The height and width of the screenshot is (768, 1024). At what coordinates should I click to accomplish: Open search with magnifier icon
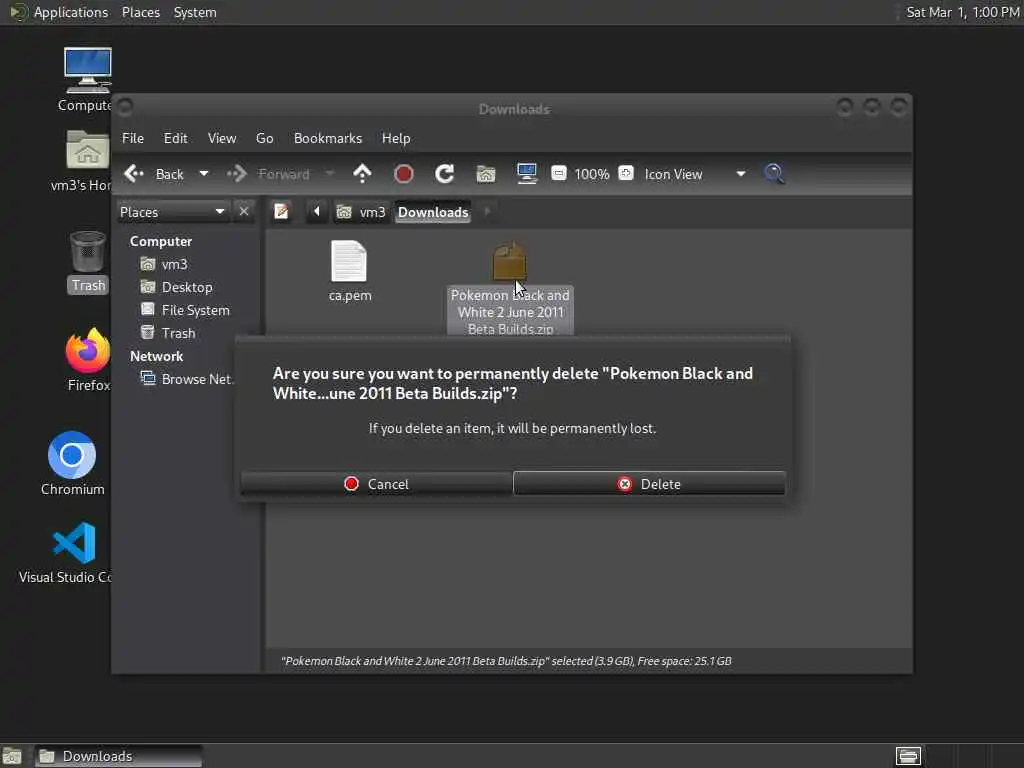(775, 174)
